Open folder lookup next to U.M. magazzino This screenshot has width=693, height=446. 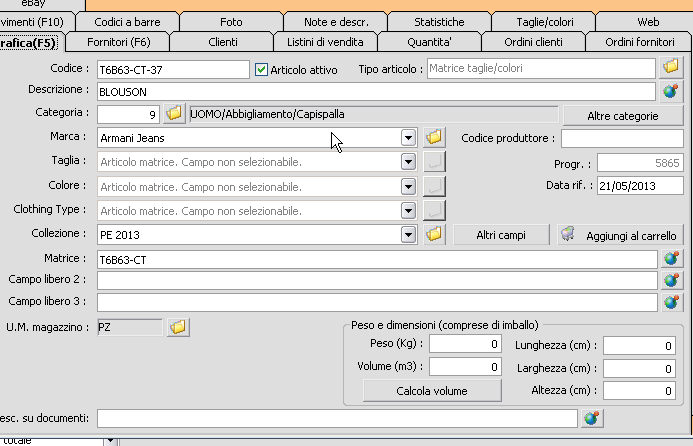(178, 327)
